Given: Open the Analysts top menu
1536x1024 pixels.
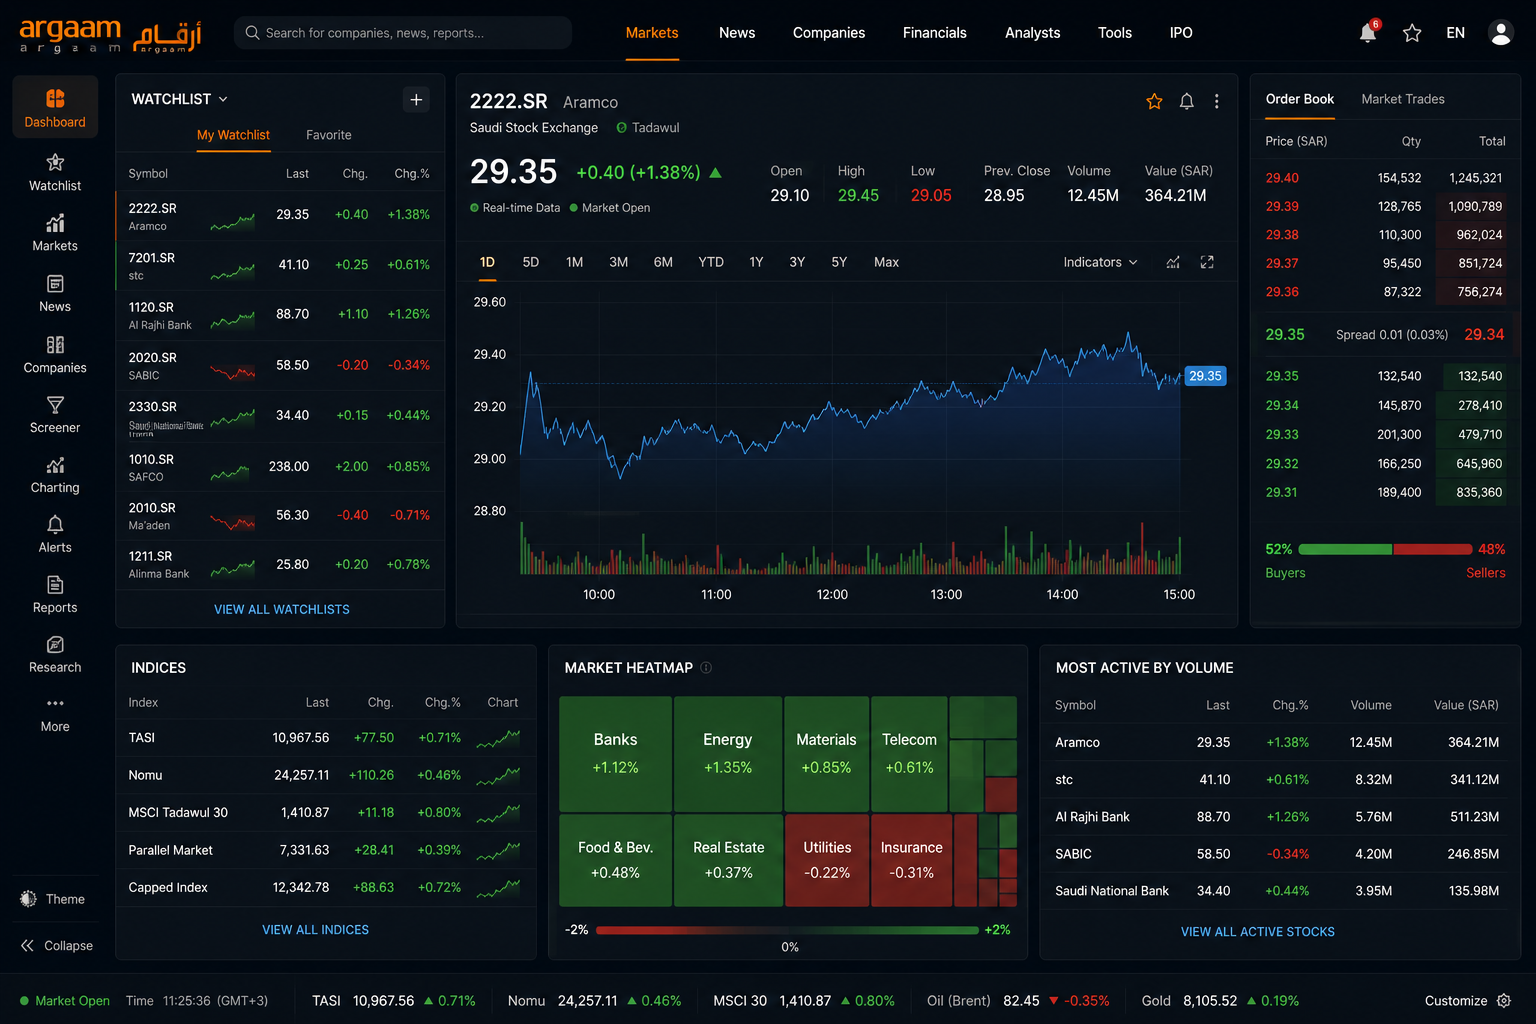Looking at the screenshot, I should pyautogui.click(x=1033, y=33).
